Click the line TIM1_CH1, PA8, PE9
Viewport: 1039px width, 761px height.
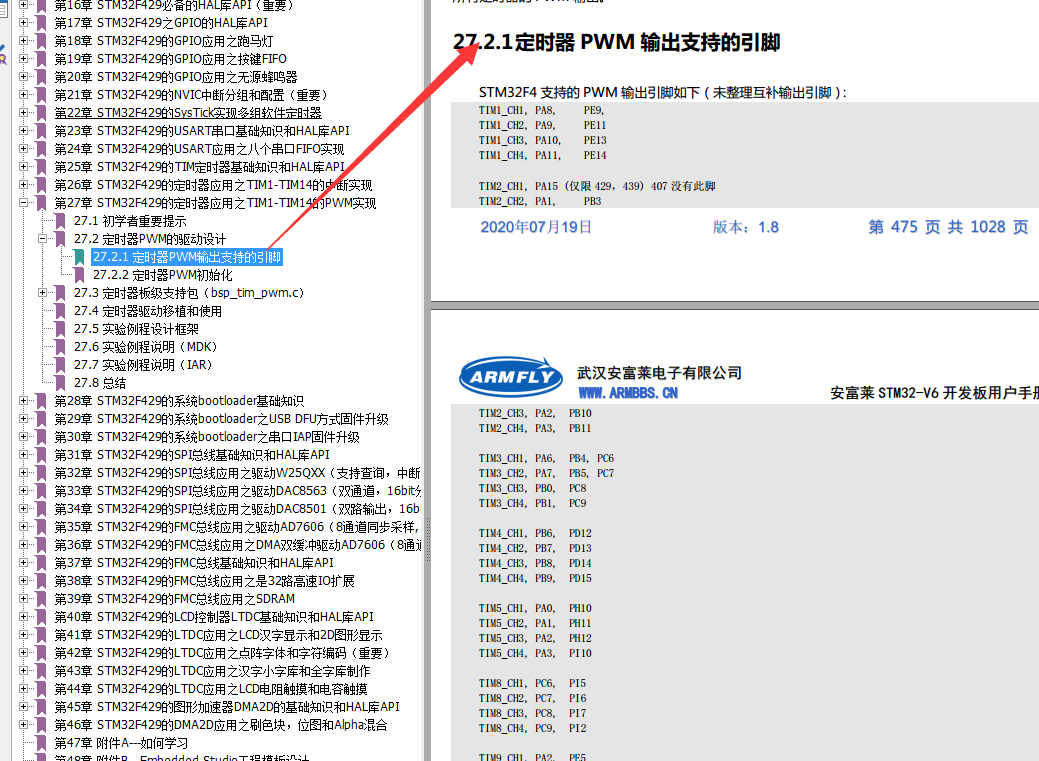pos(541,110)
